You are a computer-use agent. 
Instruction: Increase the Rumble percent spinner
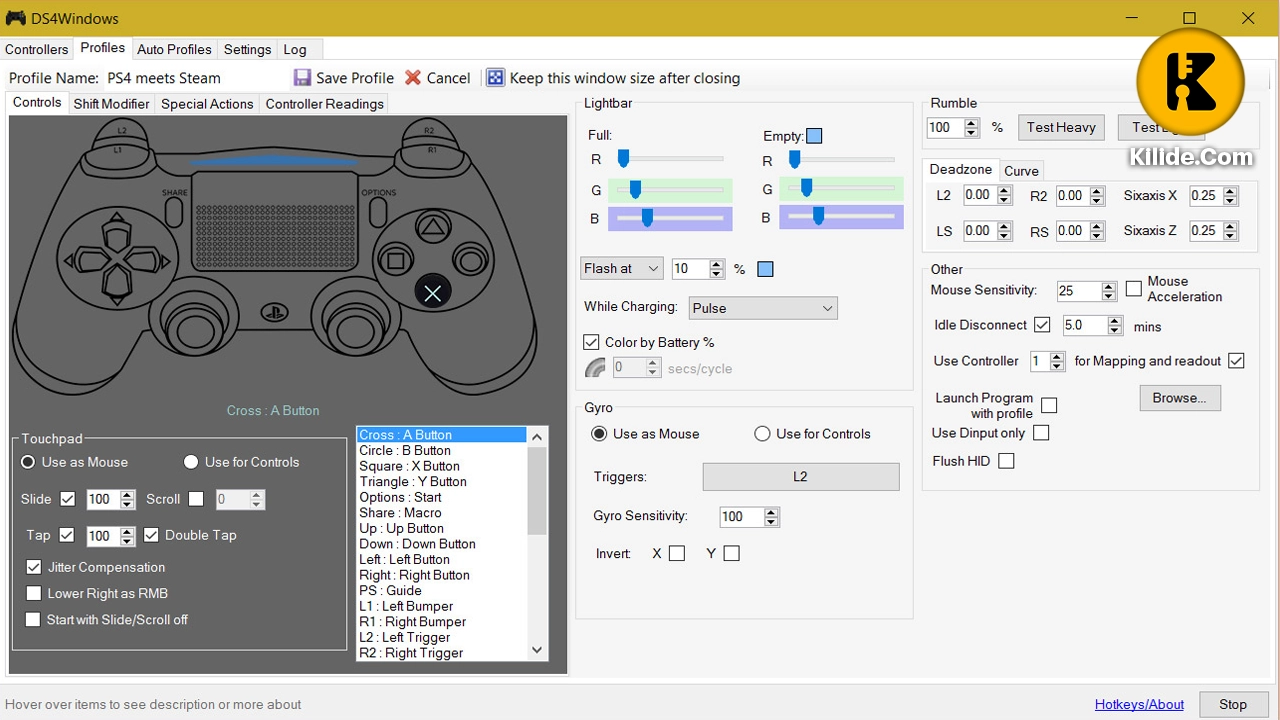[x=971, y=123]
